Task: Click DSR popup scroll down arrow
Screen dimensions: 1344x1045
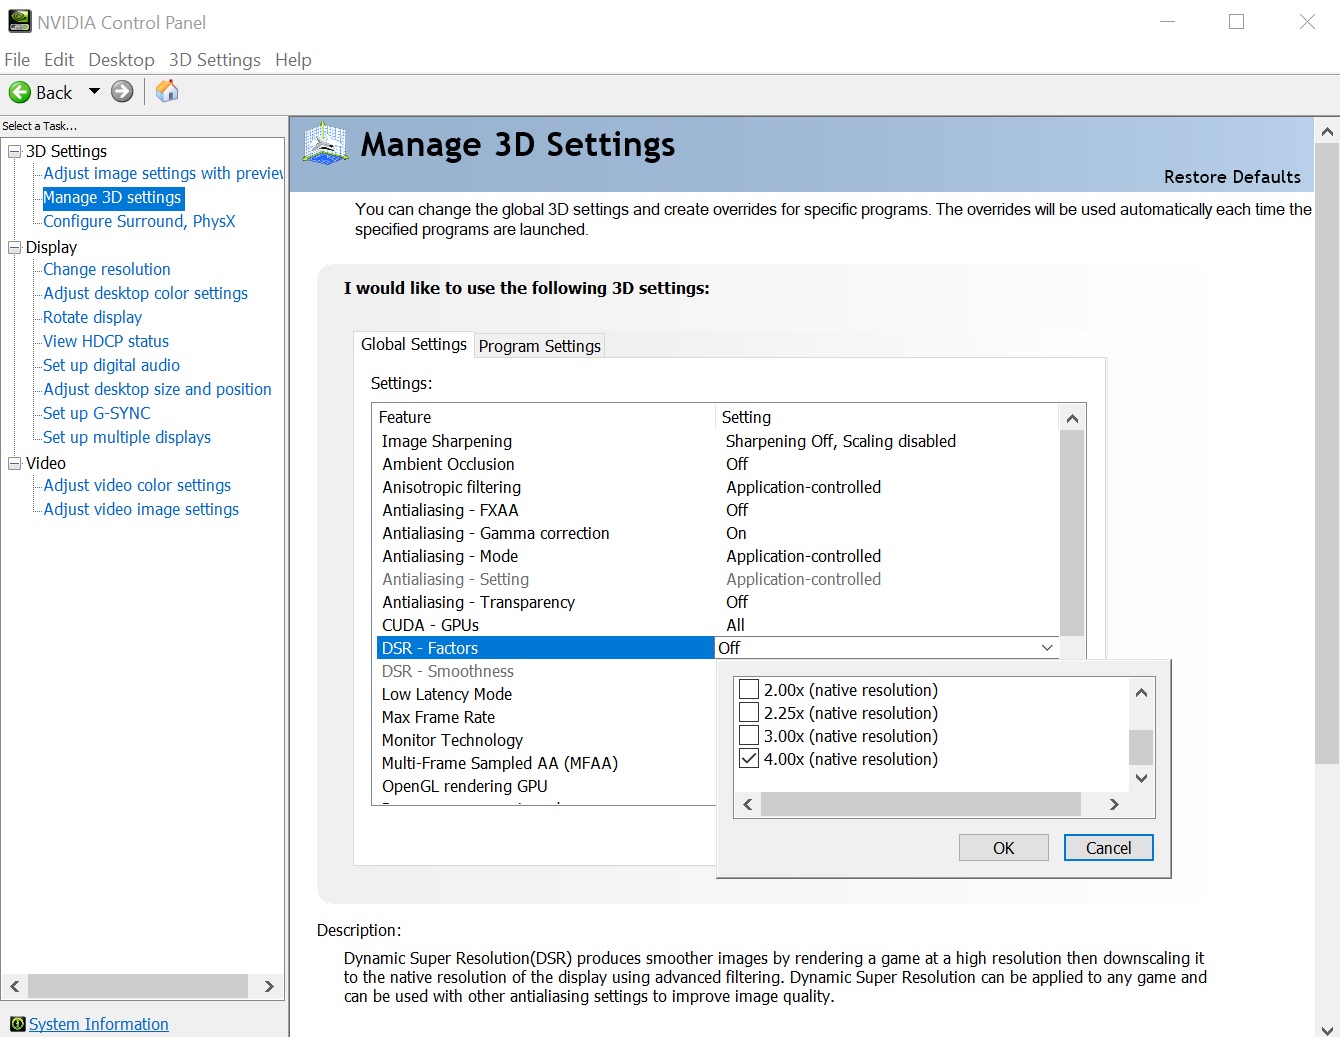Action: tap(1141, 778)
